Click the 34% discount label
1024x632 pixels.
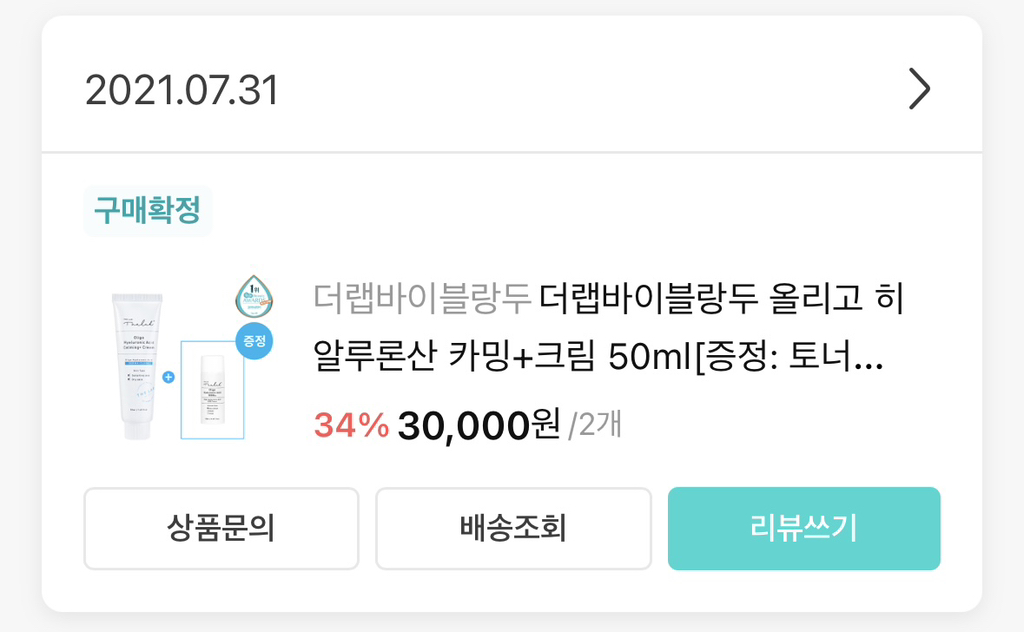pos(351,425)
